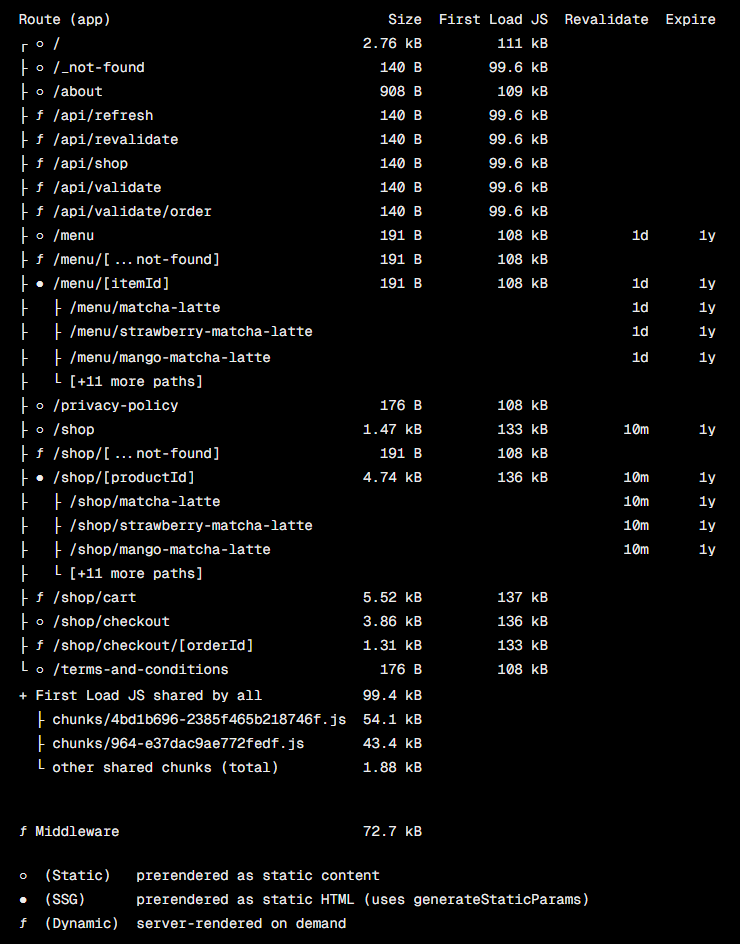Click /shop/mango-matcha-latte path
Screen dimensions: 740x944
(170, 550)
